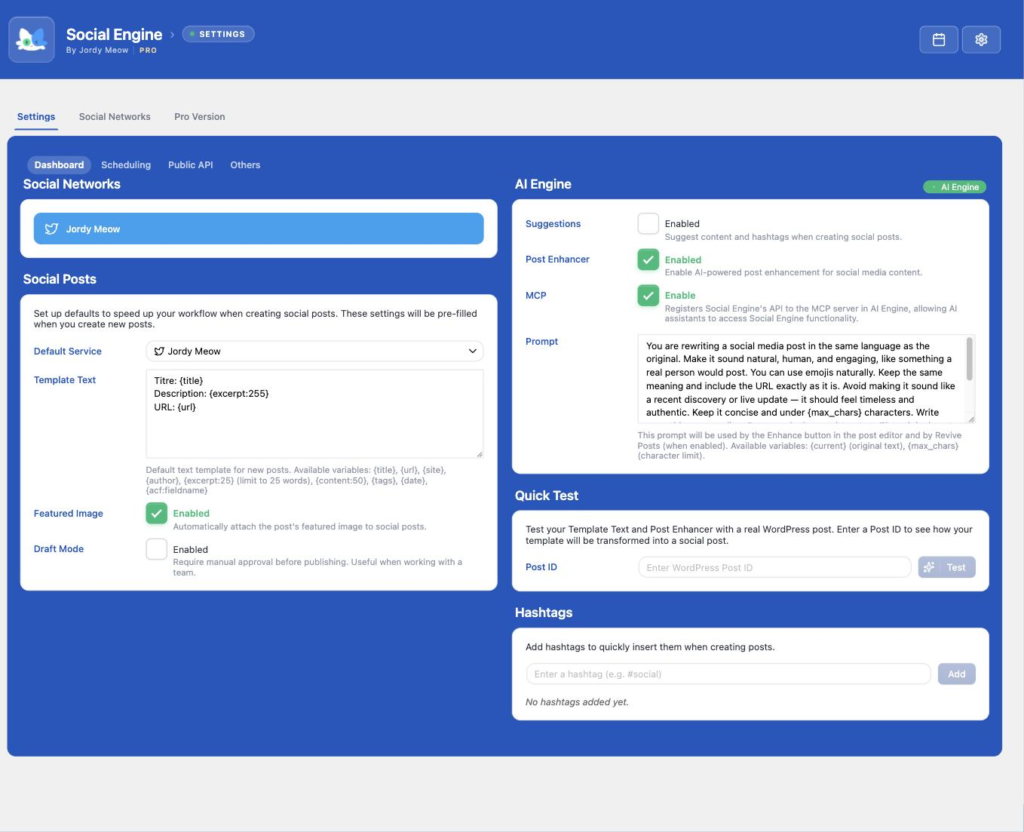Viewport: 1024px width, 832px height.
Task: Click the Template Text textarea
Action: coord(315,413)
